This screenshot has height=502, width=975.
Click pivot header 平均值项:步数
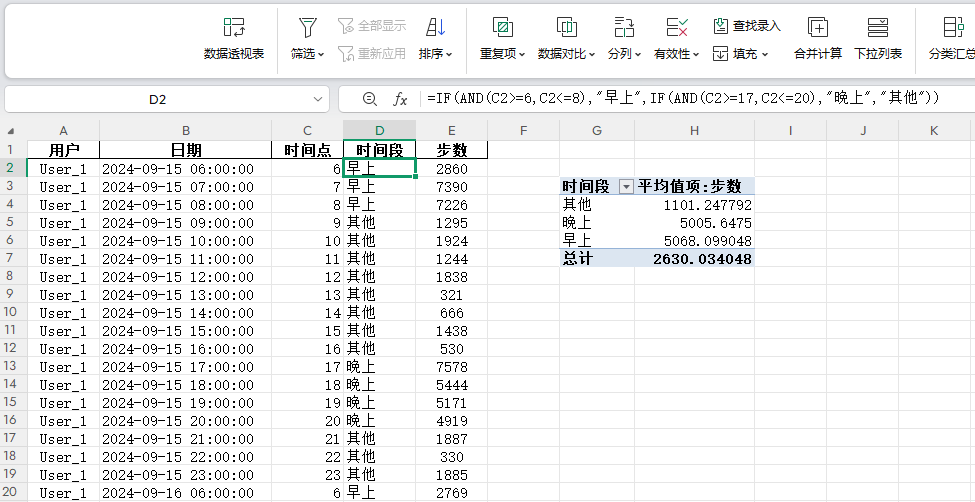(695, 186)
